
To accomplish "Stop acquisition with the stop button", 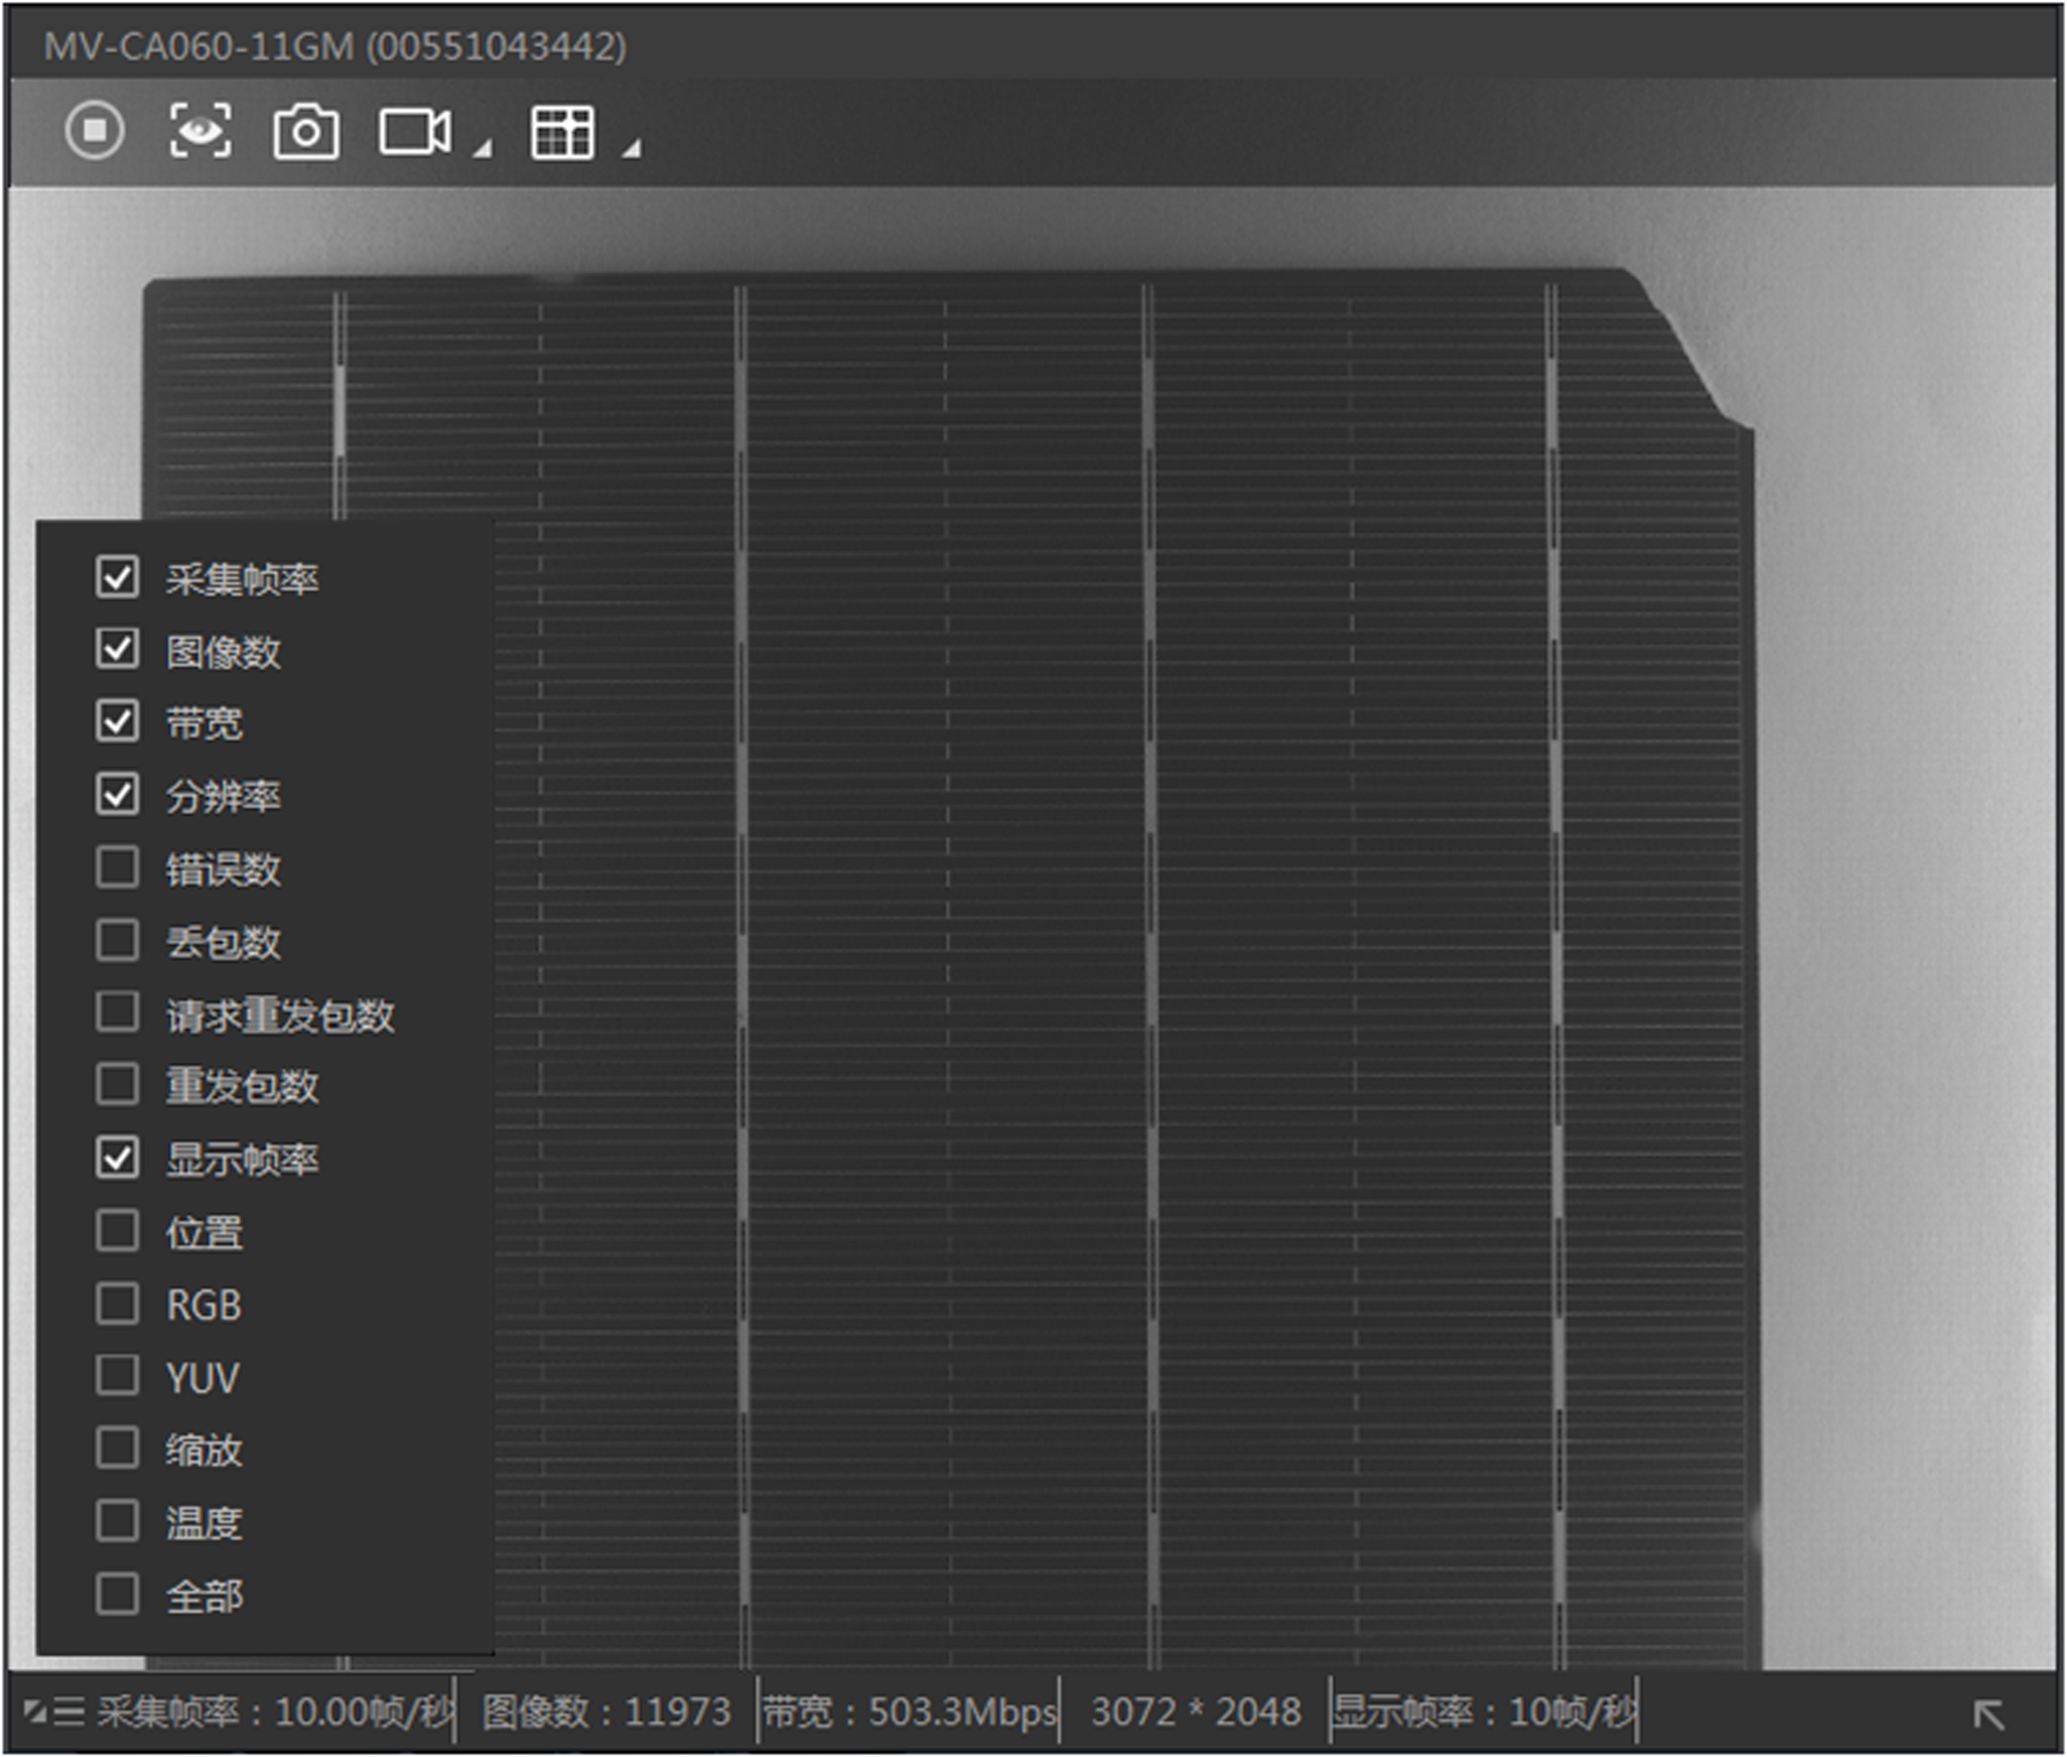I will (x=95, y=130).
